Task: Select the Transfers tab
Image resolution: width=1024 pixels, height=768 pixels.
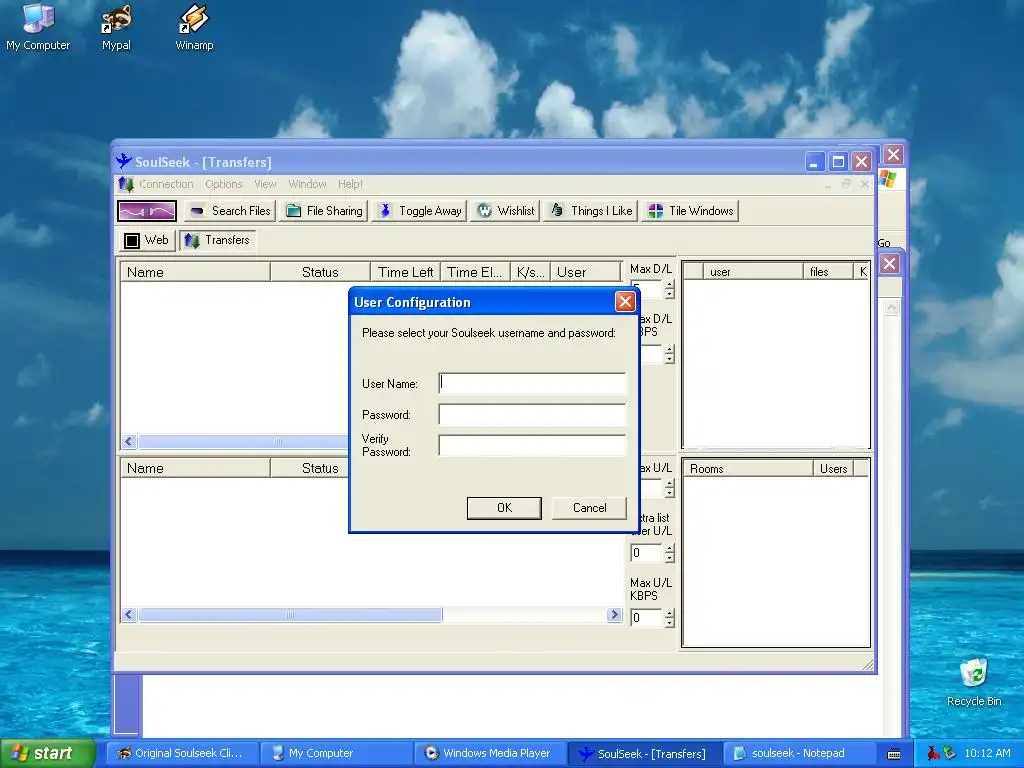Action: tap(217, 240)
